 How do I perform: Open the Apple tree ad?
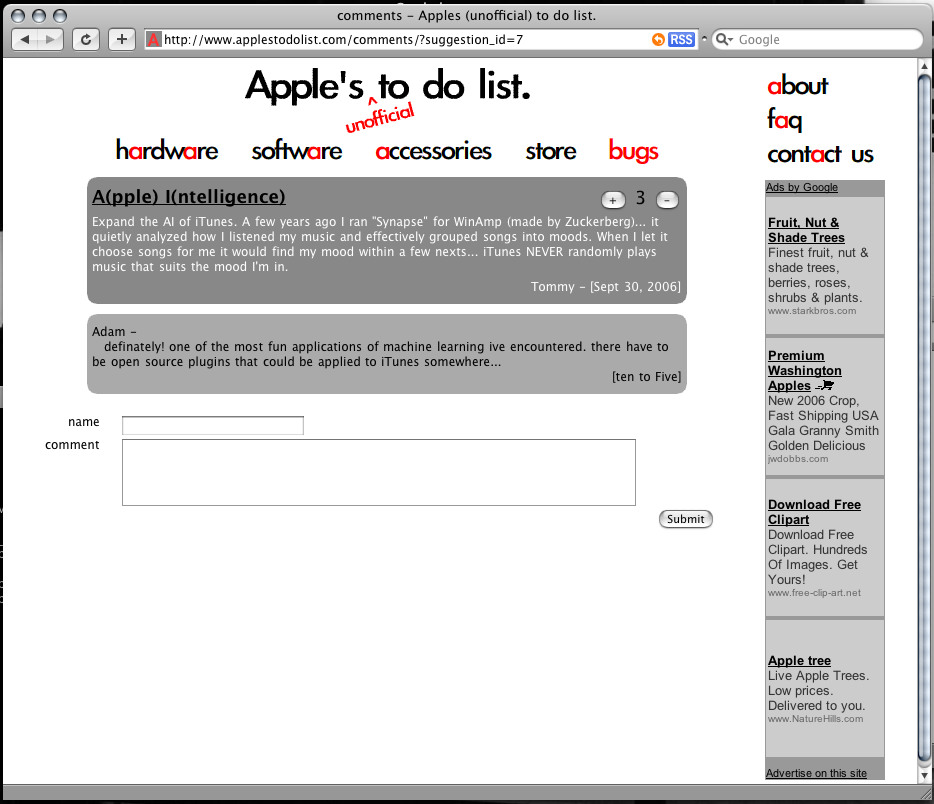[799, 660]
